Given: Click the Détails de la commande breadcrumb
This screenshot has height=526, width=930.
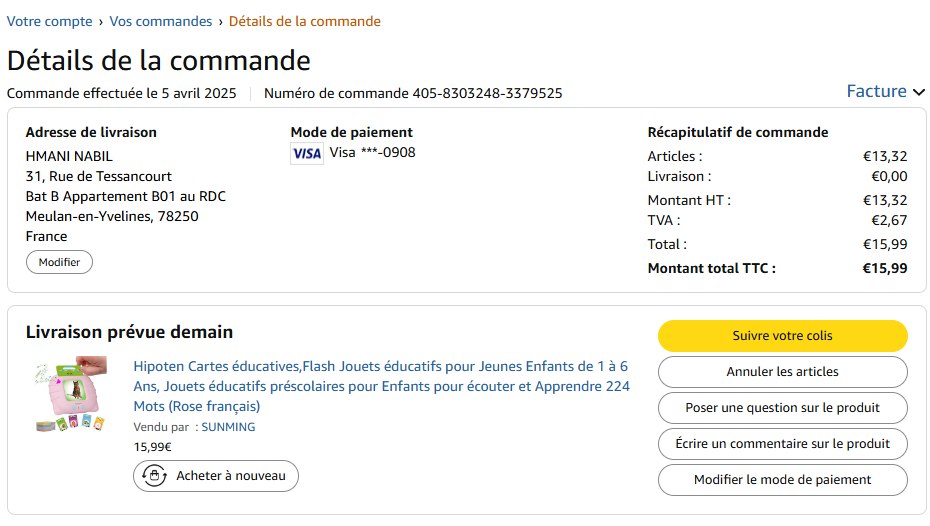Looking at the screenshot, I should click(304, 21).
